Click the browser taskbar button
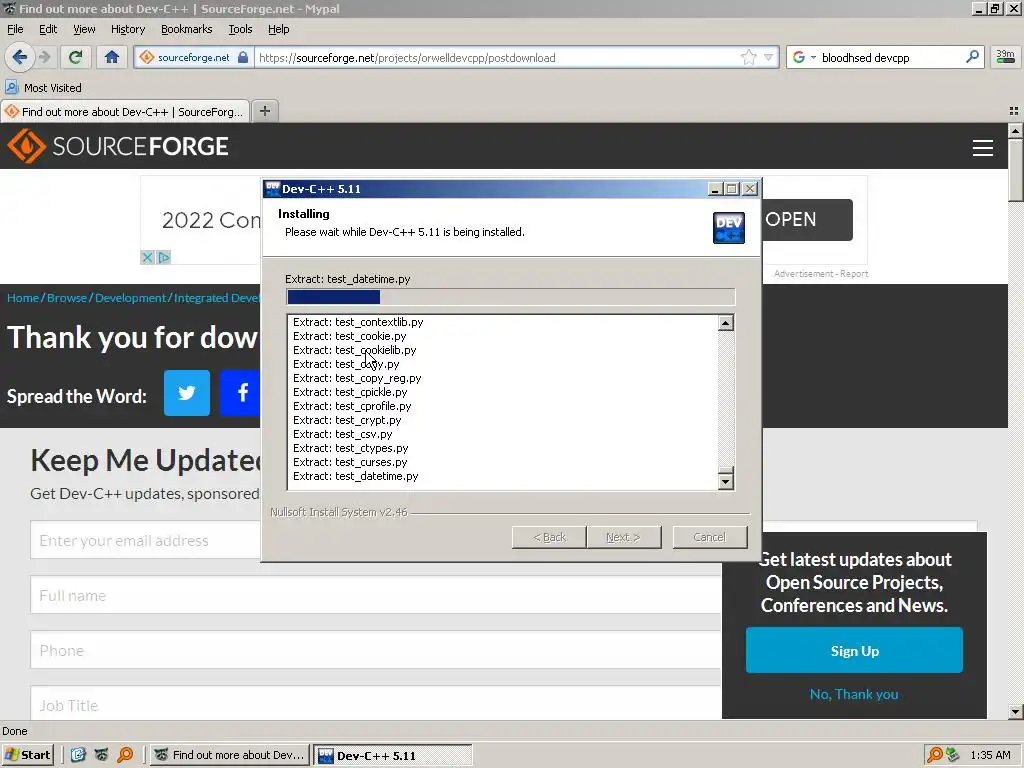Screen dimensions: 1024x768 [230, 755]
